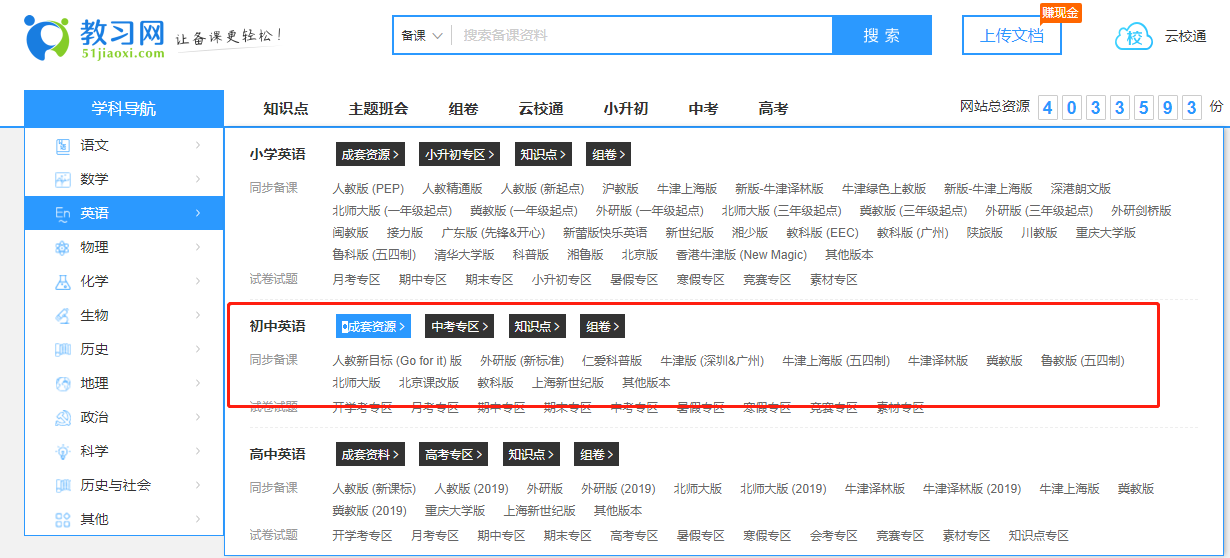The height and width of the screenshot is (558, 1230).
Task: Click the 搜索 button
Action: [882, 35]
